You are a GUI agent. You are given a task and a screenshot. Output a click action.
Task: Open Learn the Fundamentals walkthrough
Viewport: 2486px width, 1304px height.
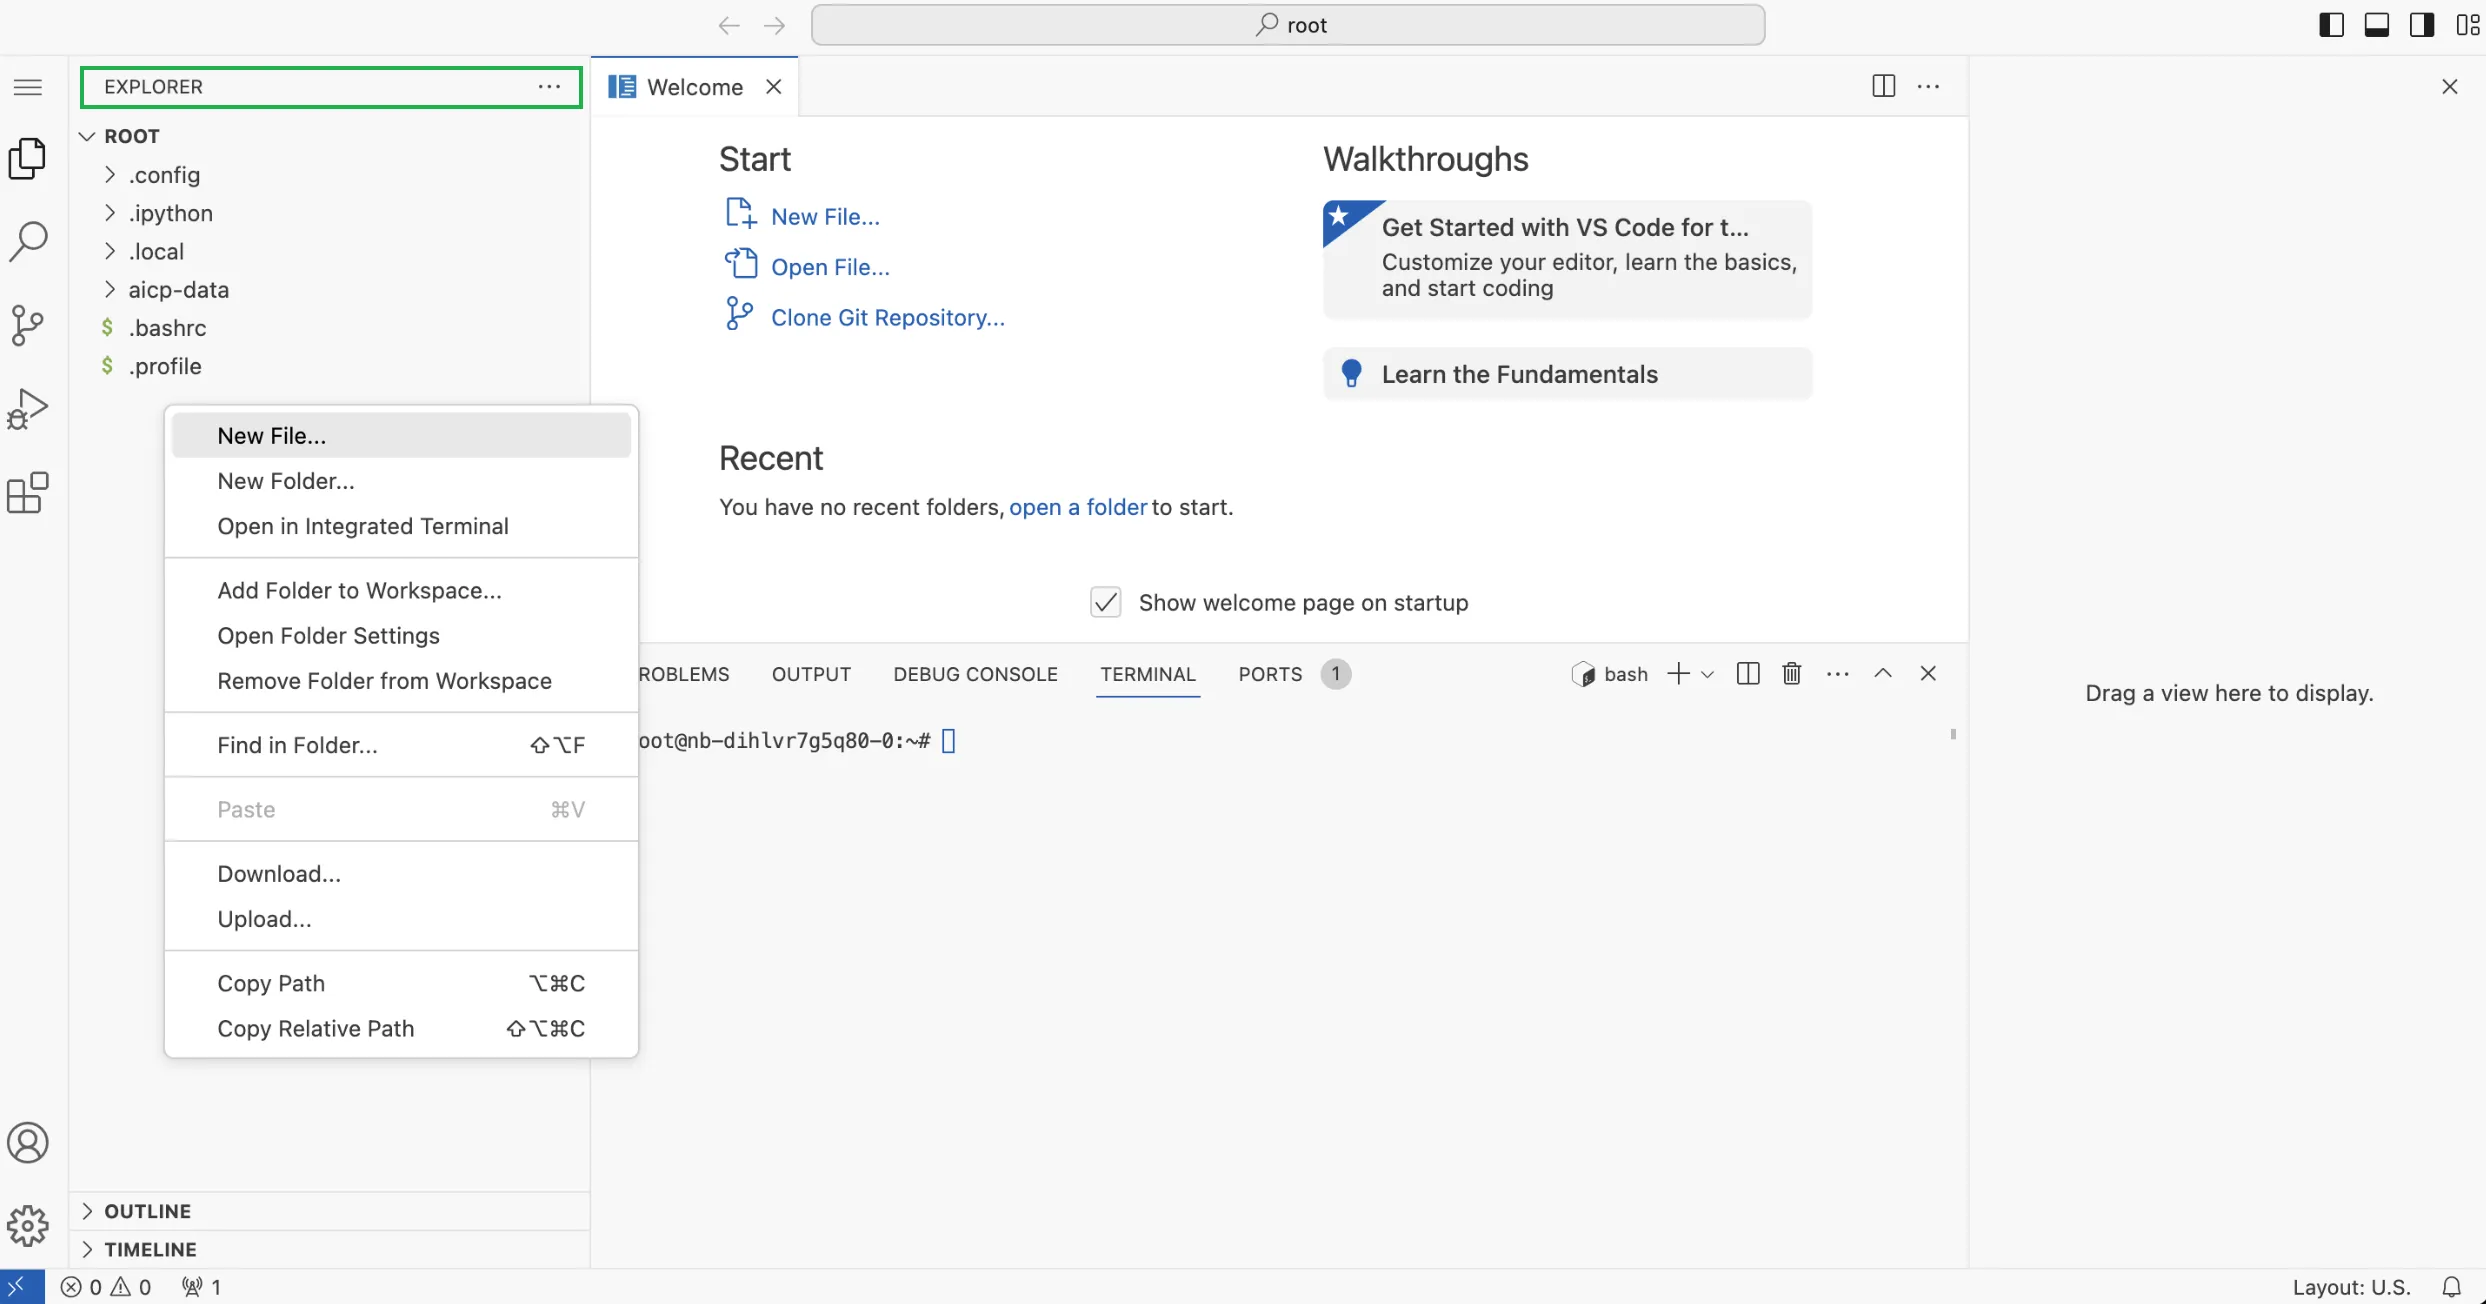pos(1567,374)
